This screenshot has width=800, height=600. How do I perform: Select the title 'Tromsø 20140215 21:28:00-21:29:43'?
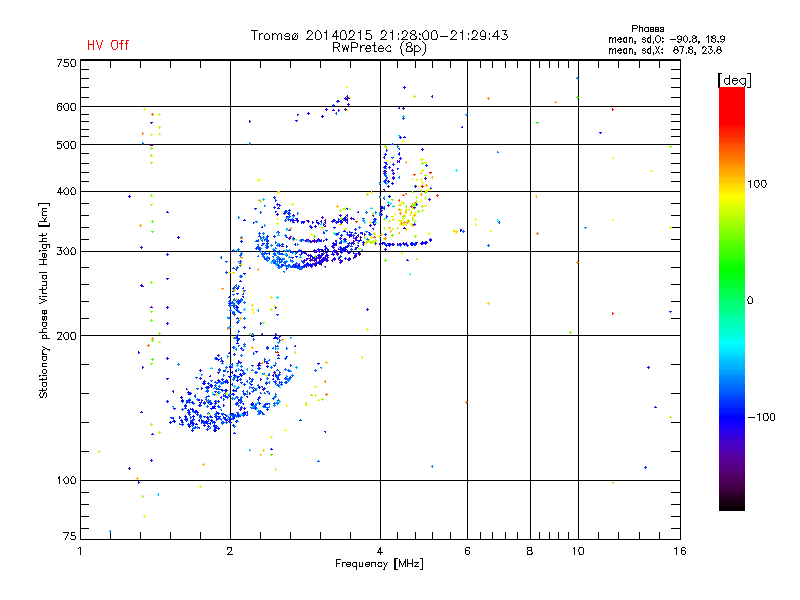[x=379, y=35]
